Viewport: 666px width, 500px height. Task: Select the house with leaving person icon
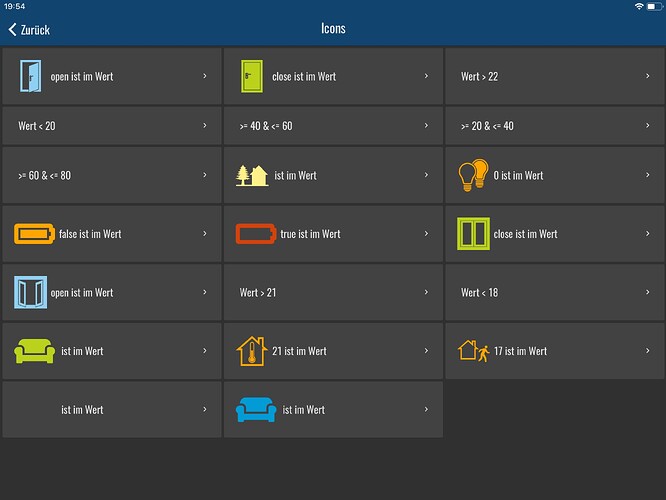[x=472, y=351]
